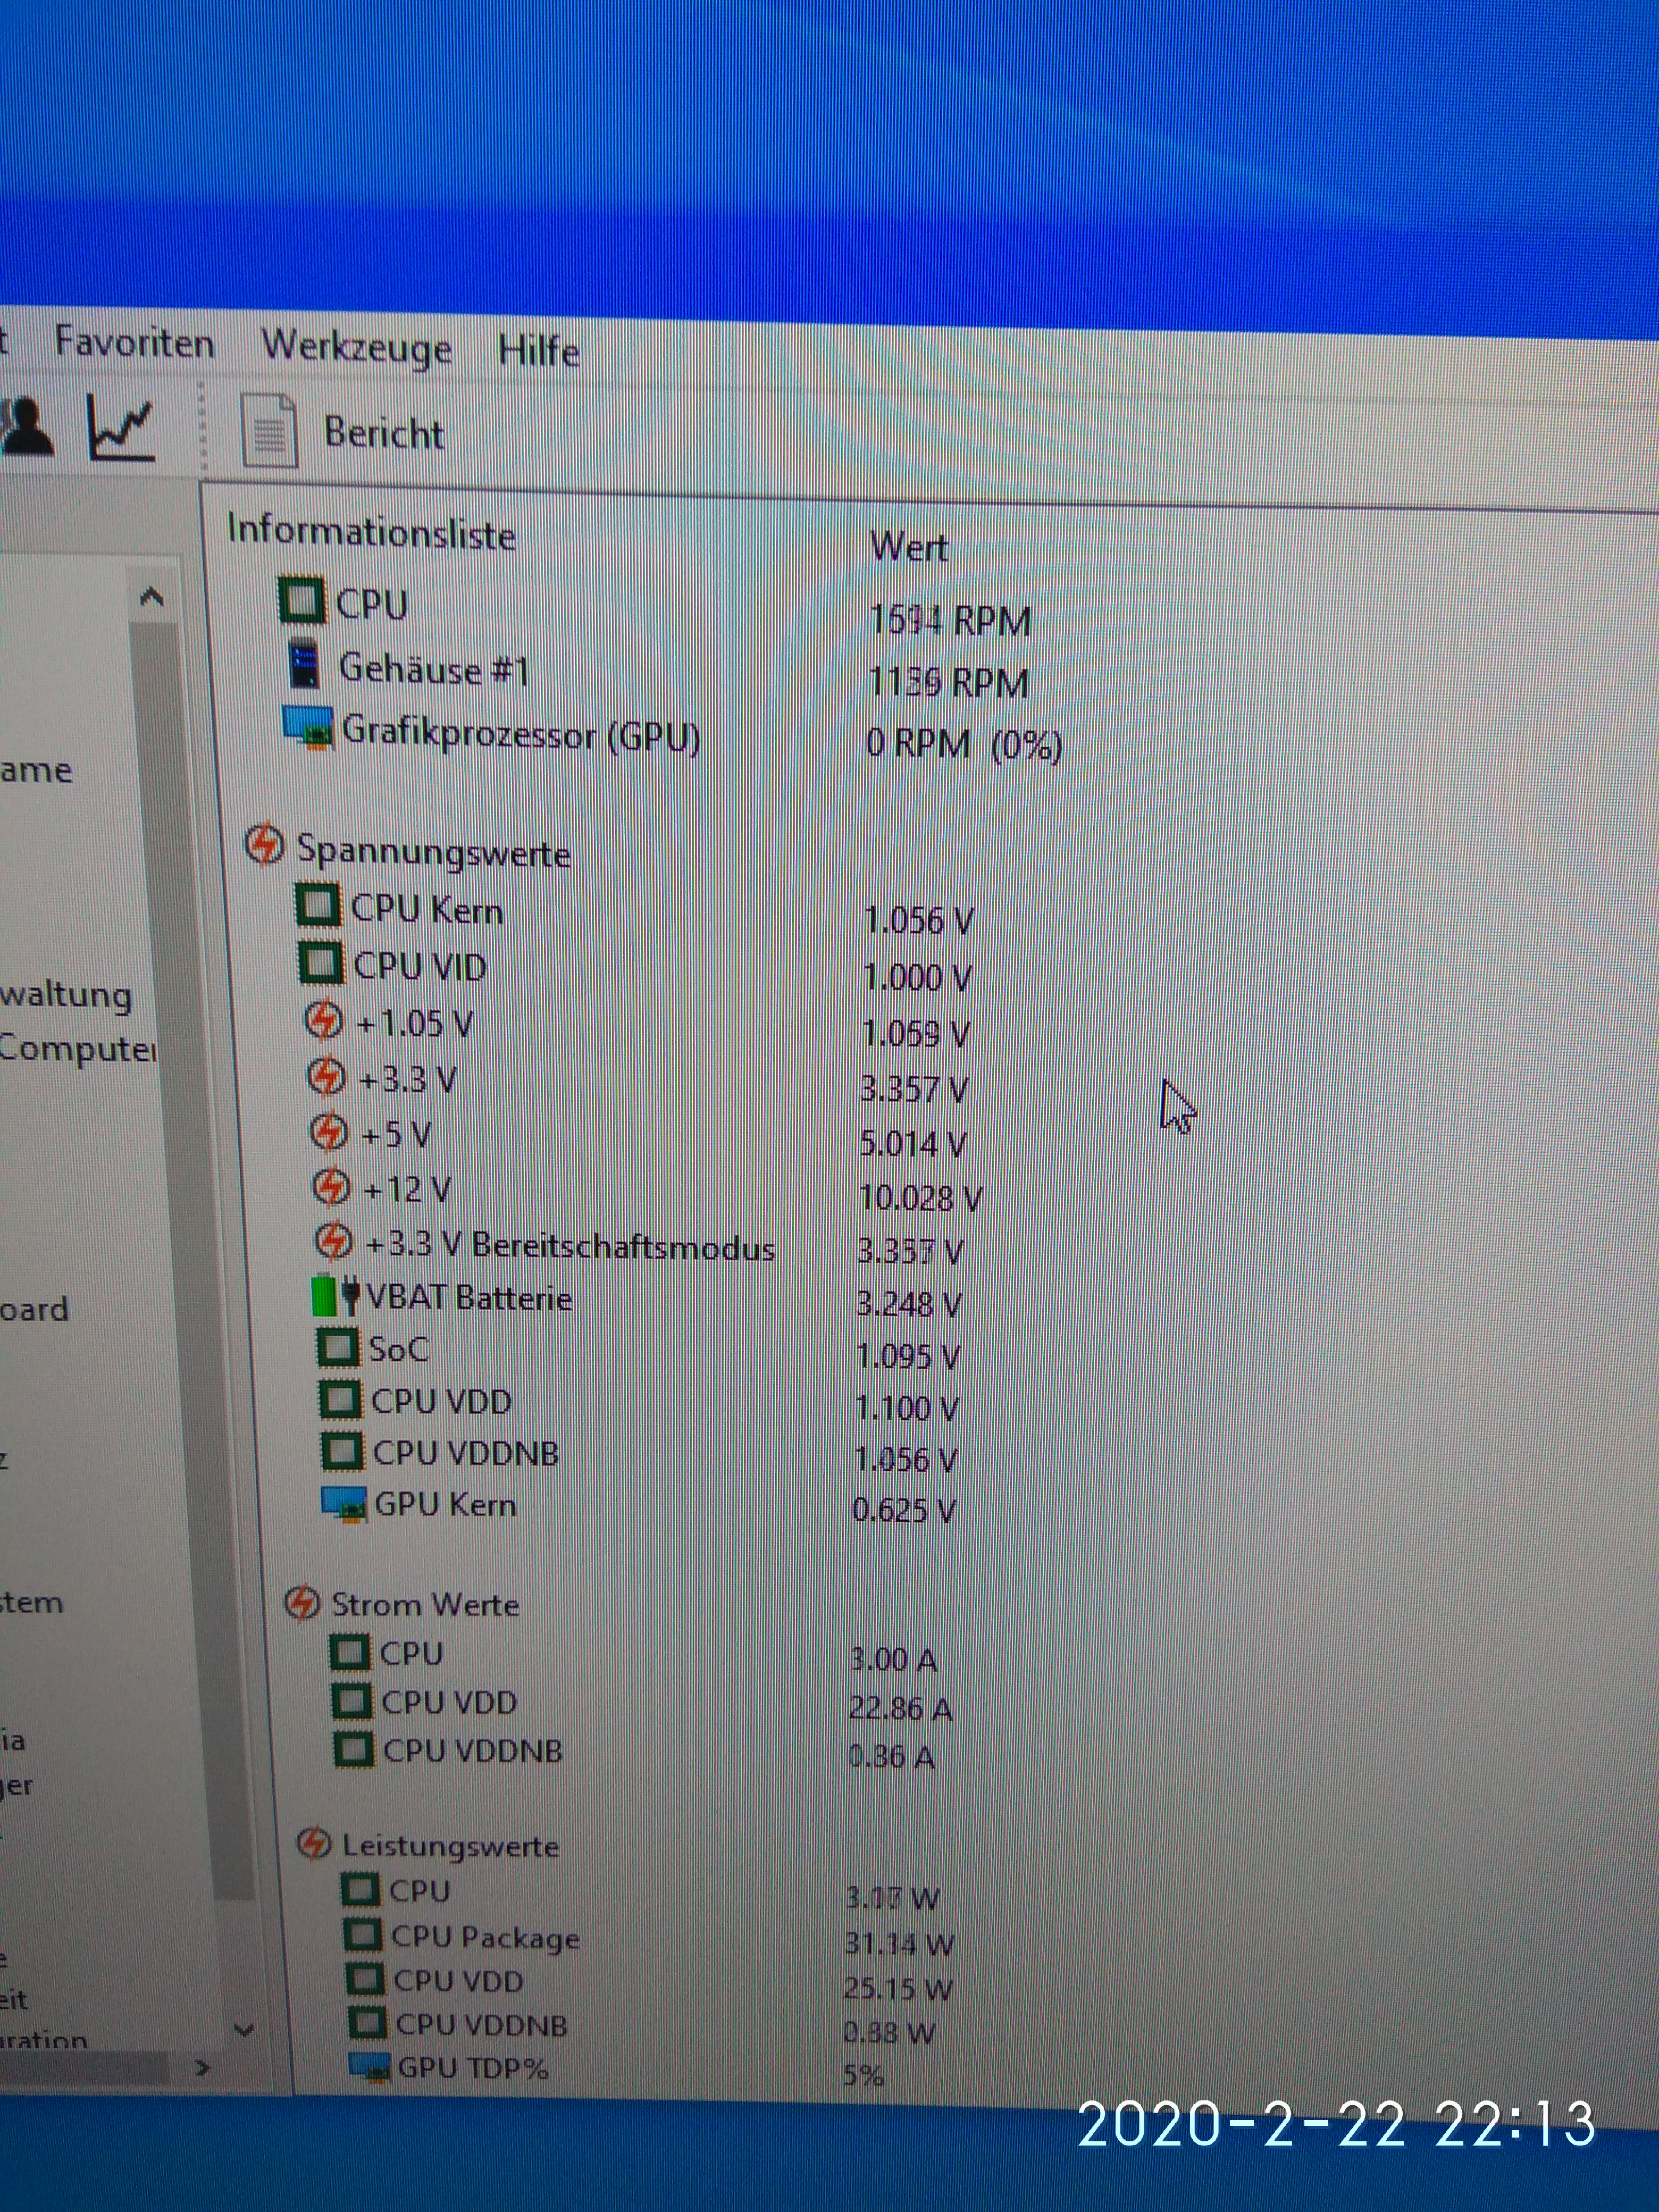The width and height of the screenshot is (1659, 2212).
Task: Click the Grafikprozessor (GPU) monitor icon
Action: click(x=308, y=728)
